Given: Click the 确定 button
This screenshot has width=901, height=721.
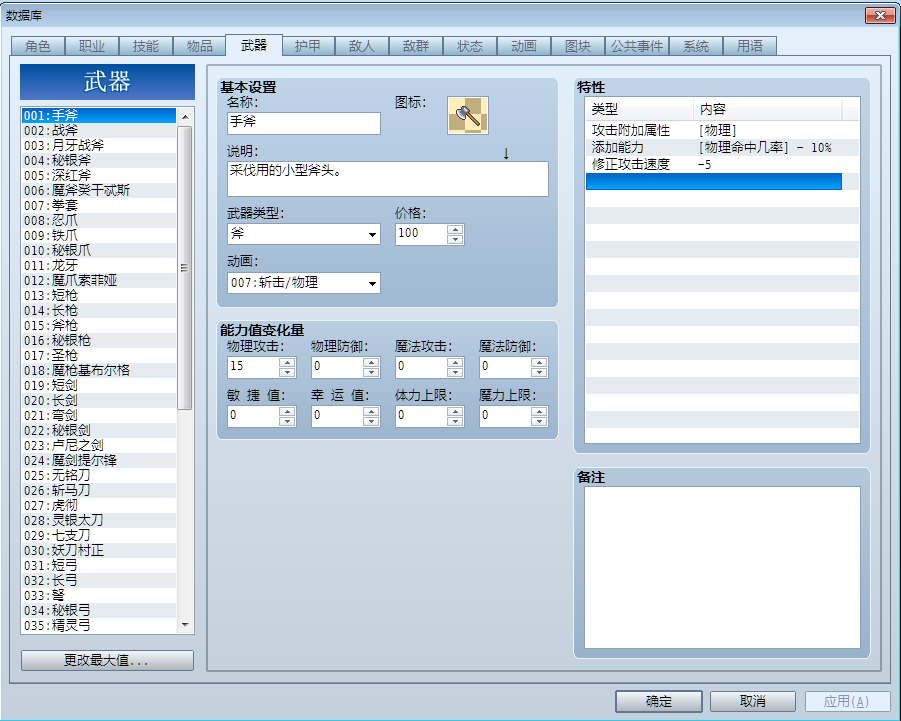Looking at the screenshot, I should [659, 701].
